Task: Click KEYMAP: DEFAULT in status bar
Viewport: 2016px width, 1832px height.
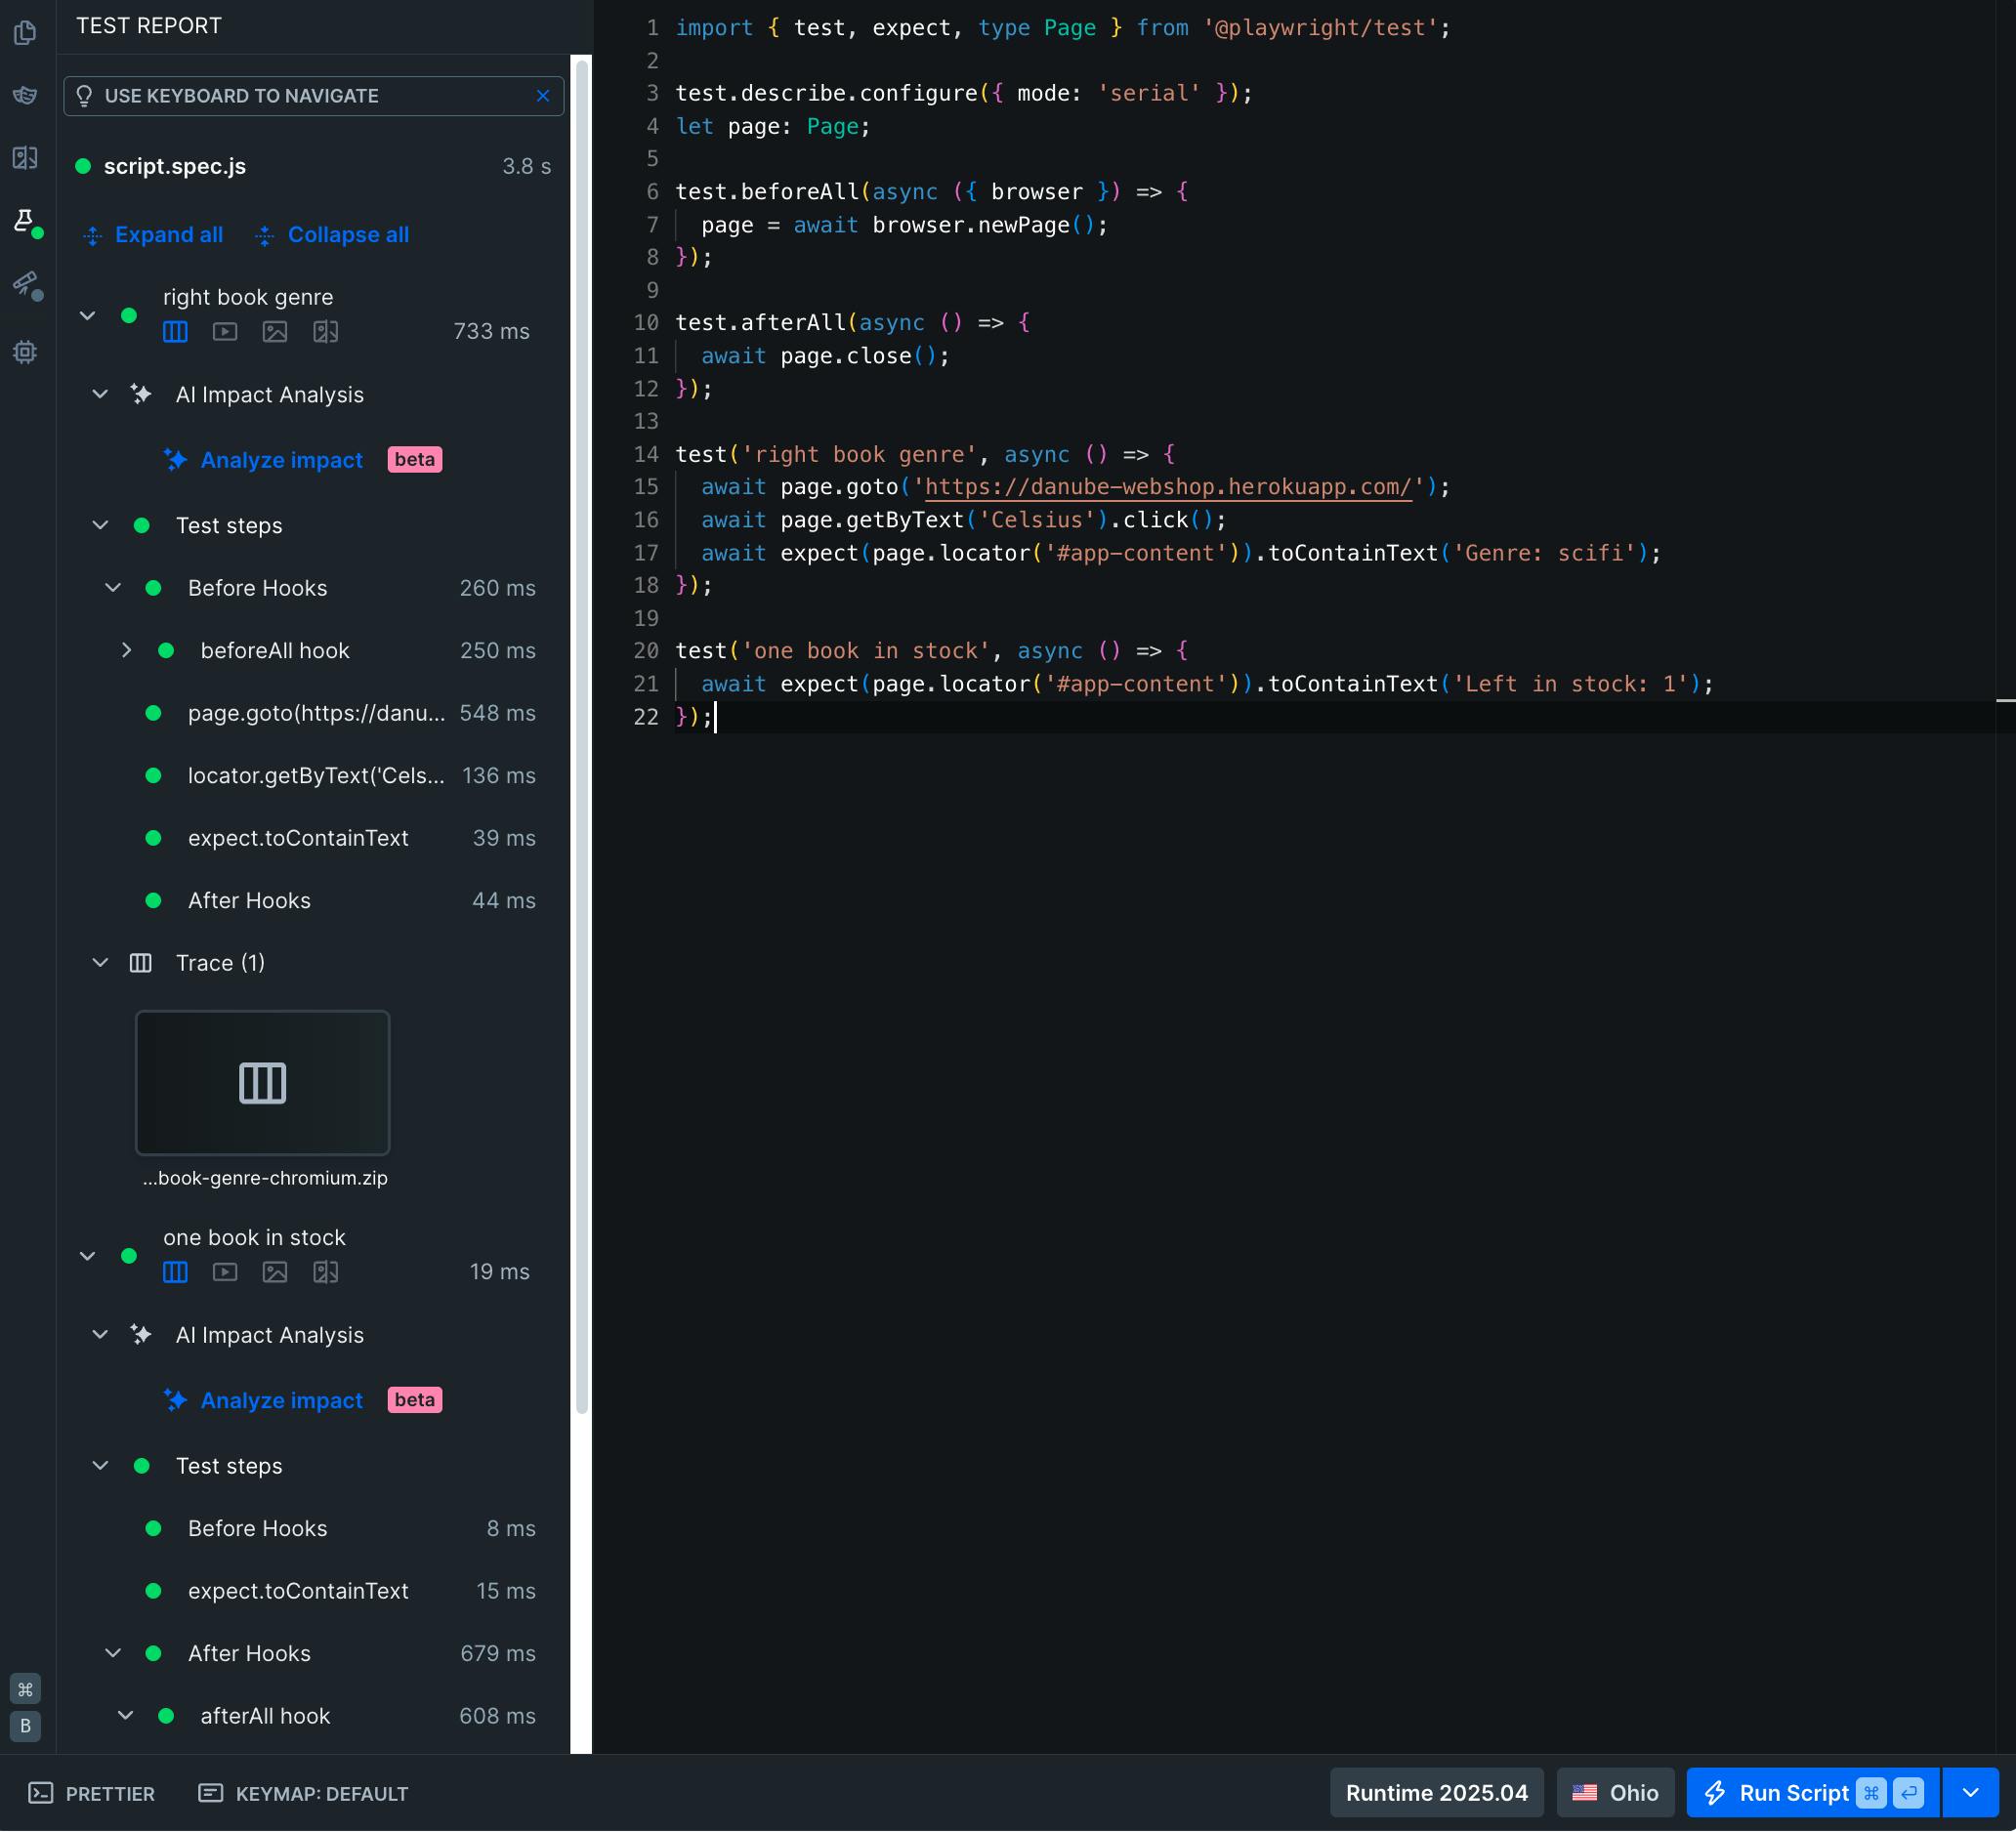Action: 303,1792
